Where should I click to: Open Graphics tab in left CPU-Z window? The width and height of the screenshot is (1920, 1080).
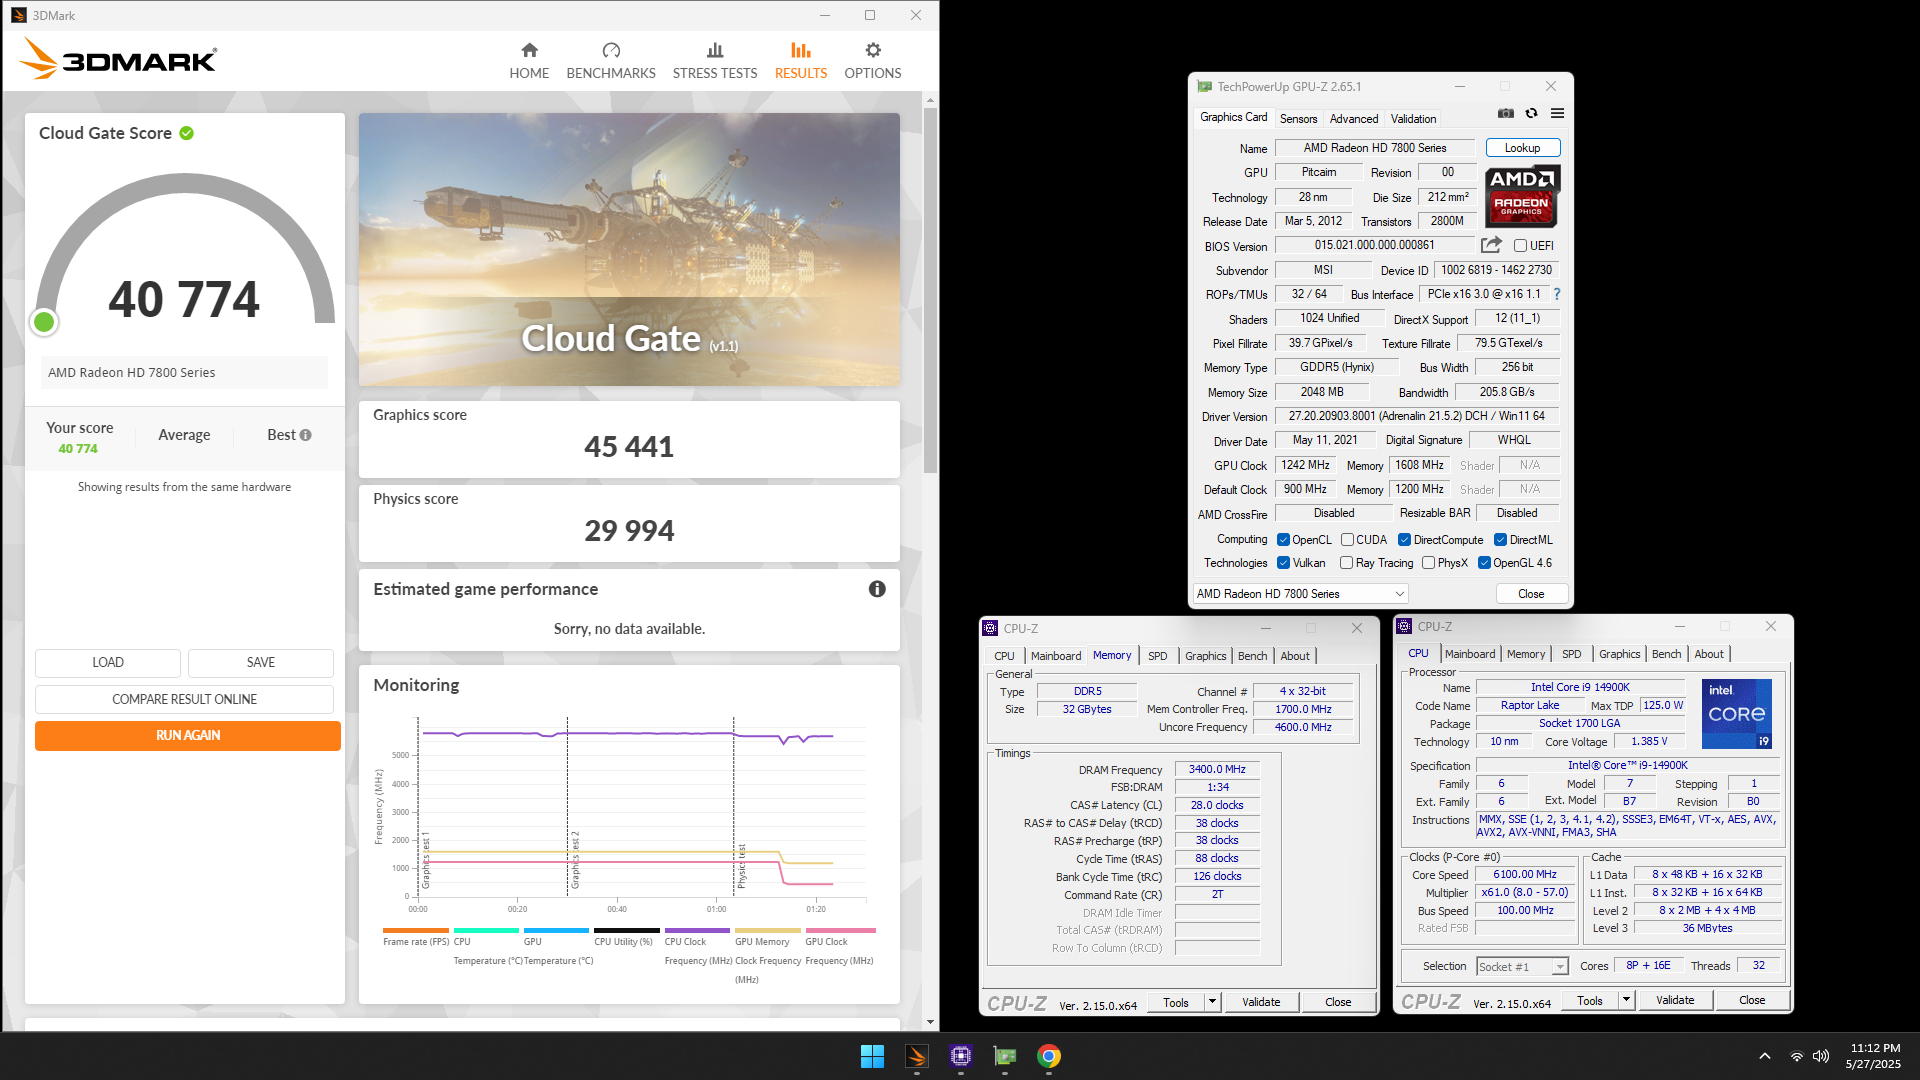[x=1205, y=656]
